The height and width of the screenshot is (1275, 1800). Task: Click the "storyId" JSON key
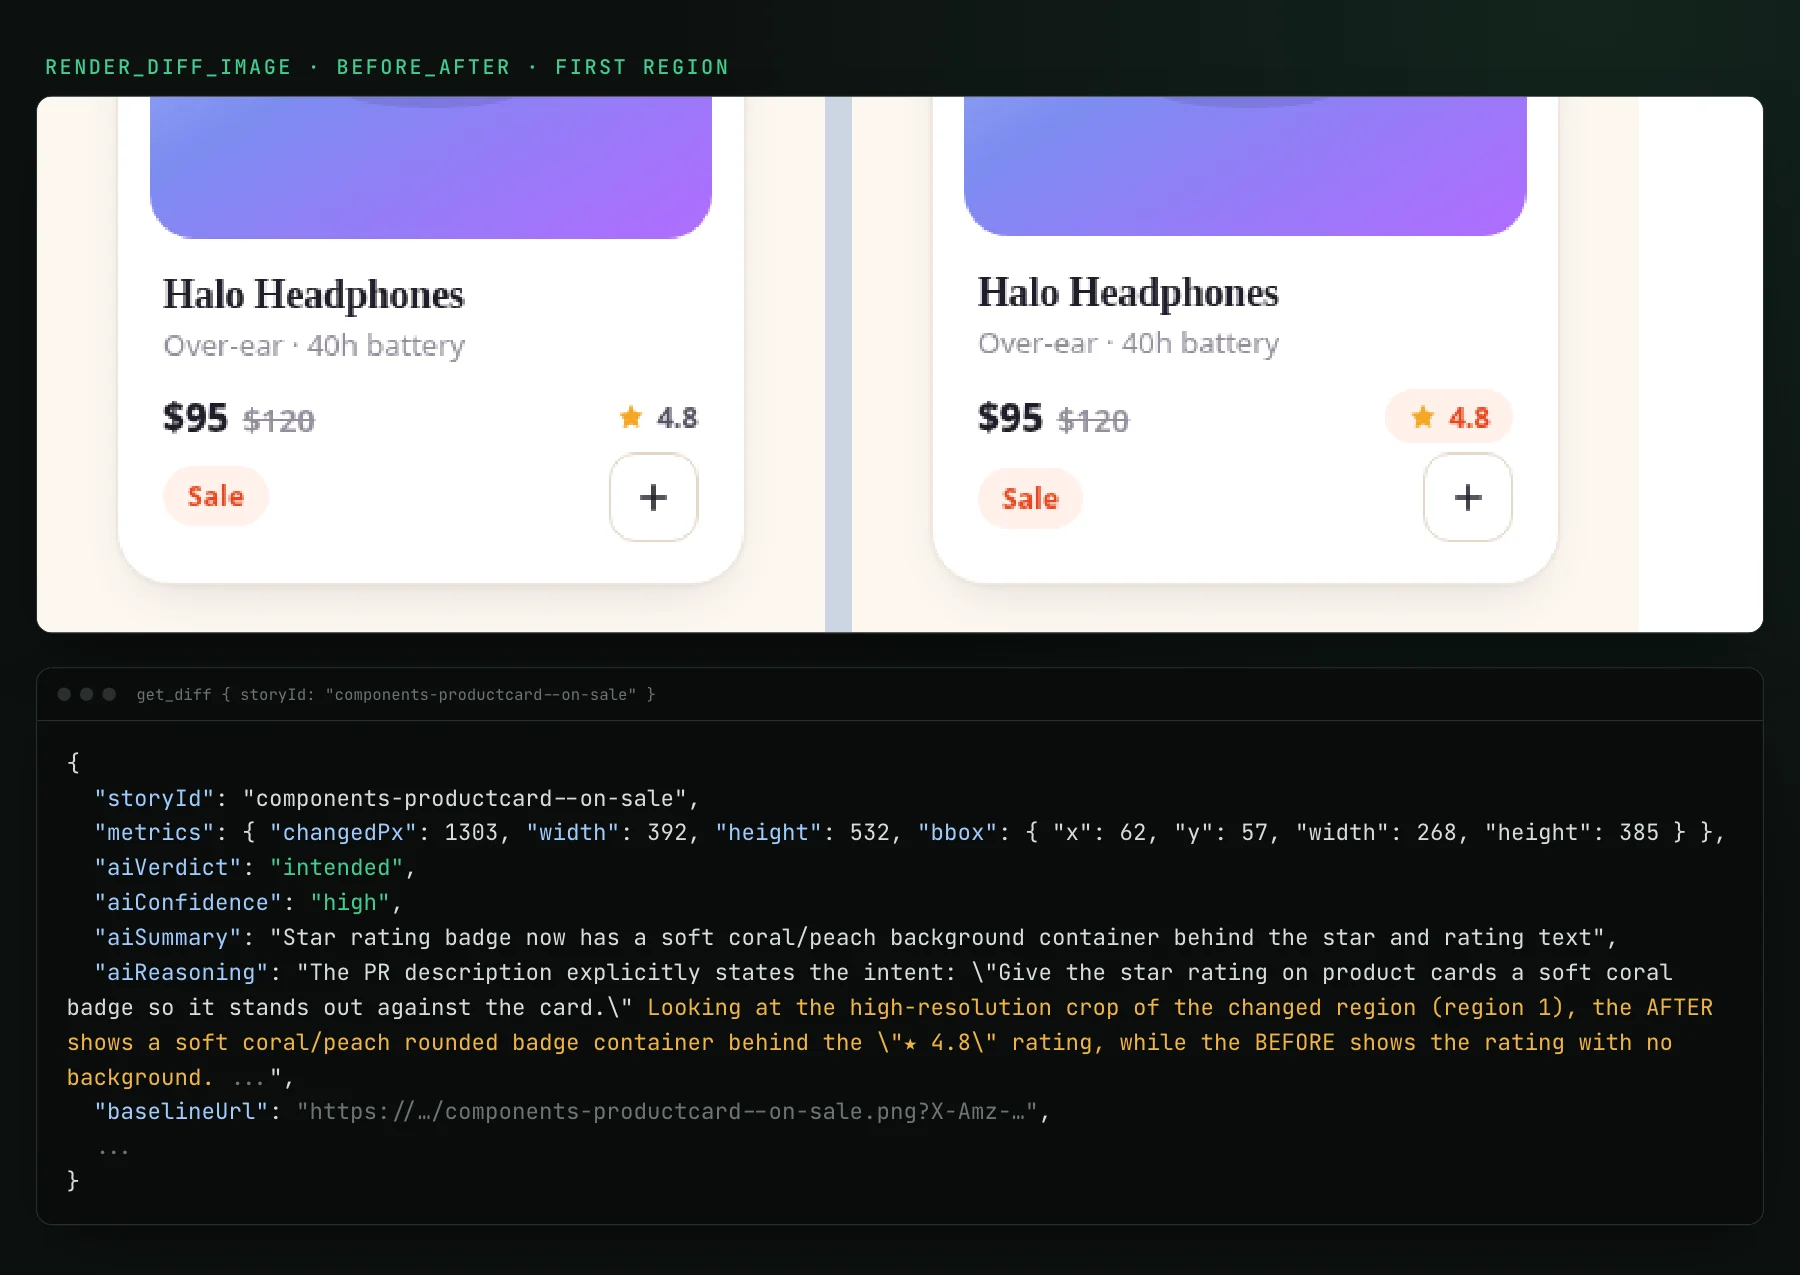[154, 798]
